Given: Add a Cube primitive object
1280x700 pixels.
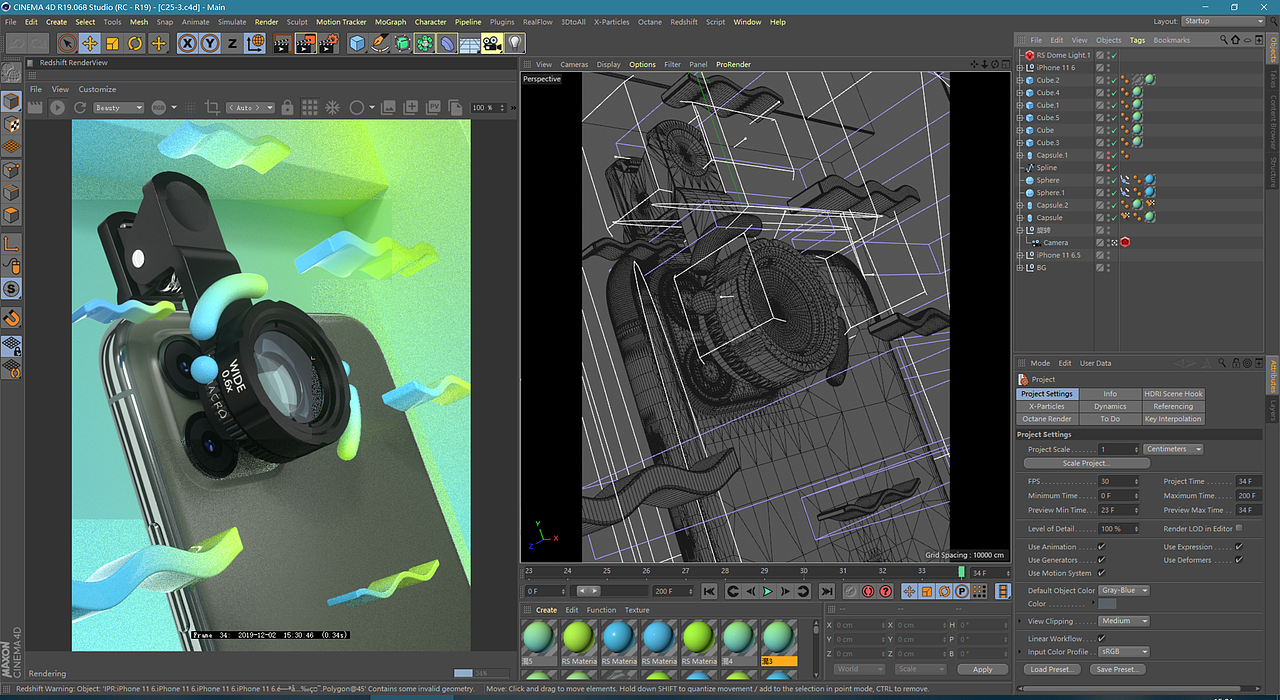Looking at the screenshot, I should (357, 43).
